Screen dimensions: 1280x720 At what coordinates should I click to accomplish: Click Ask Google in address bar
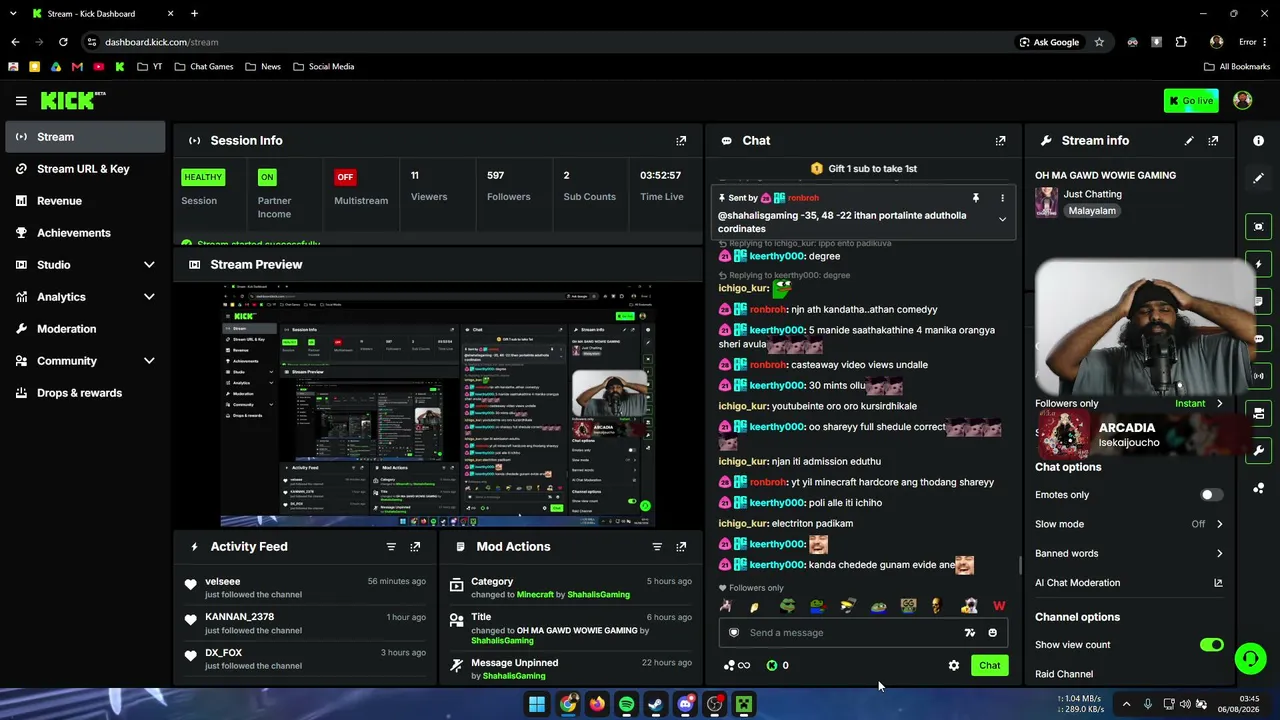click(x=1049, y=42)
